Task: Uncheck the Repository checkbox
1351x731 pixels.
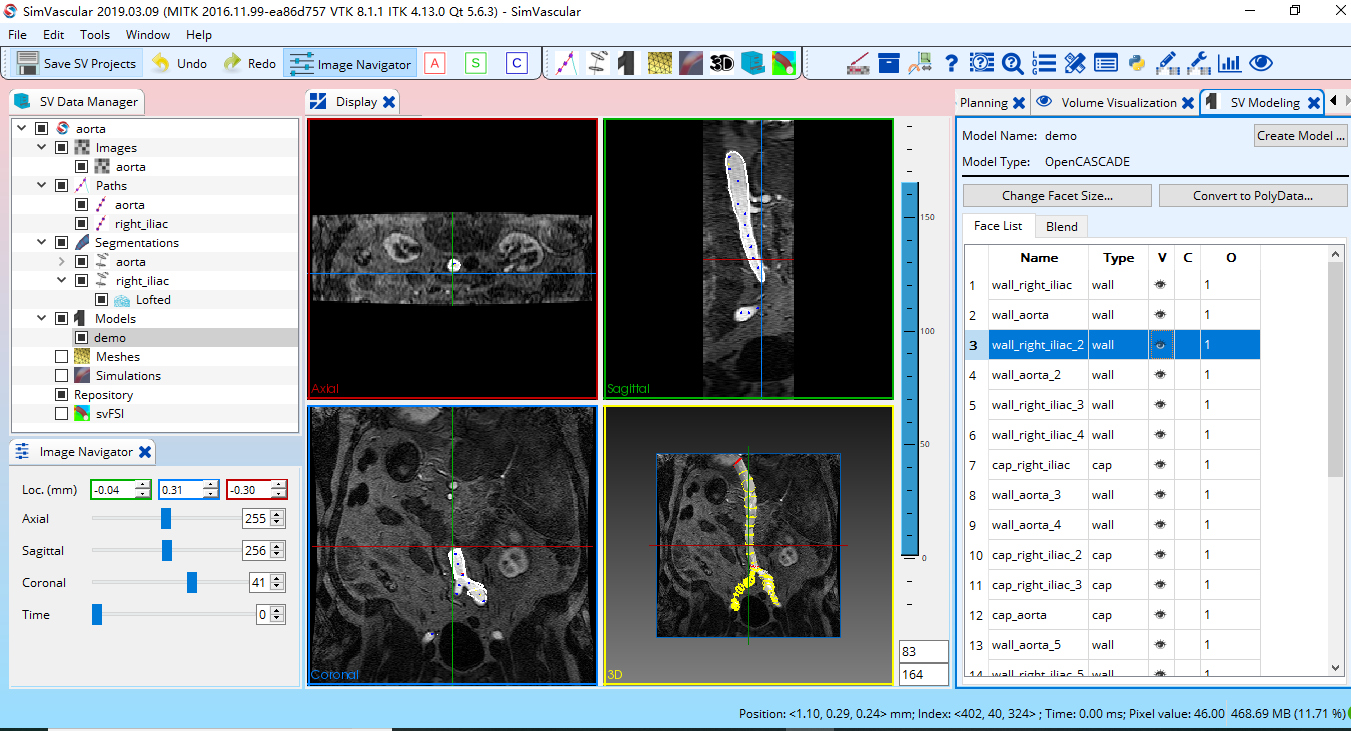Action: tap(62, 395)
